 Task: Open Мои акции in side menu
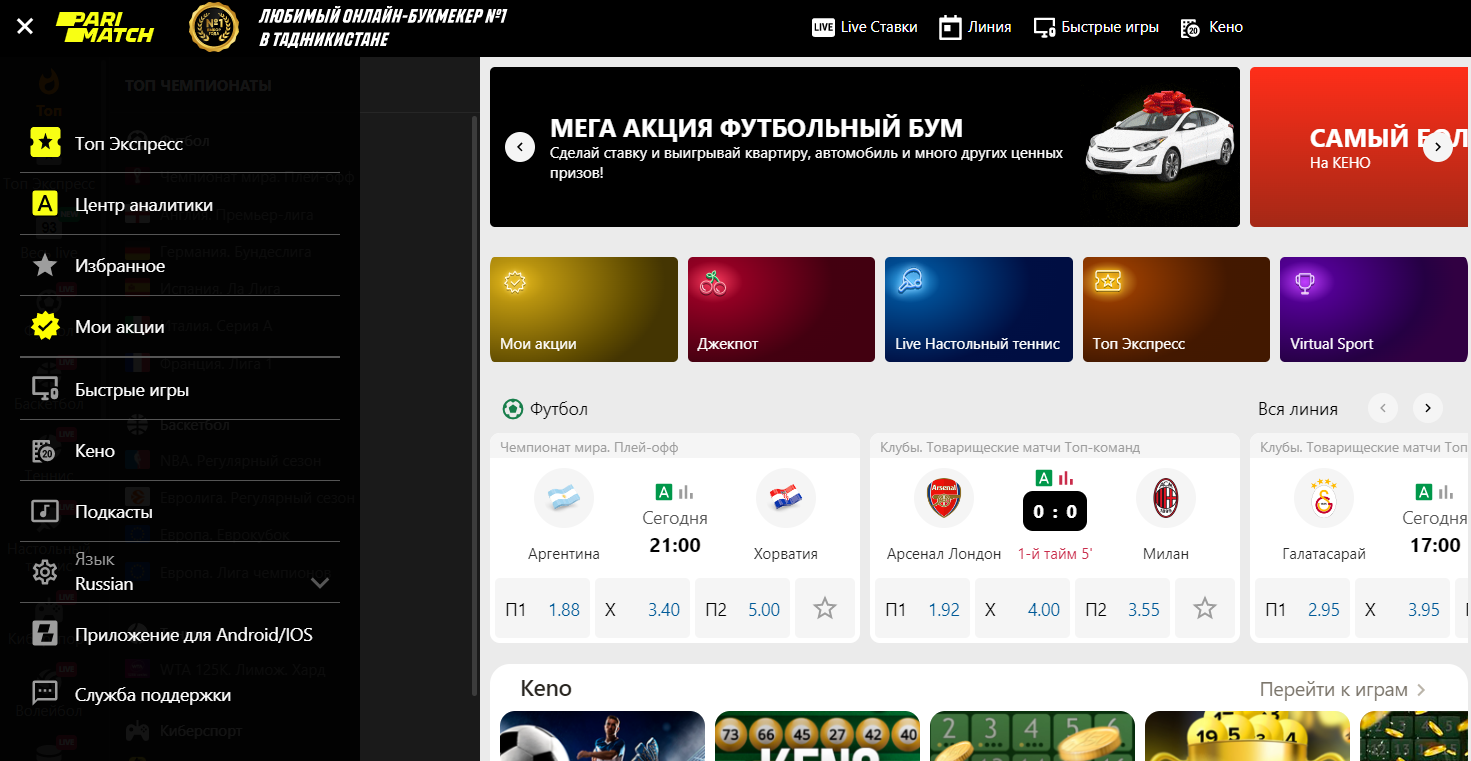tap(180, 326)
